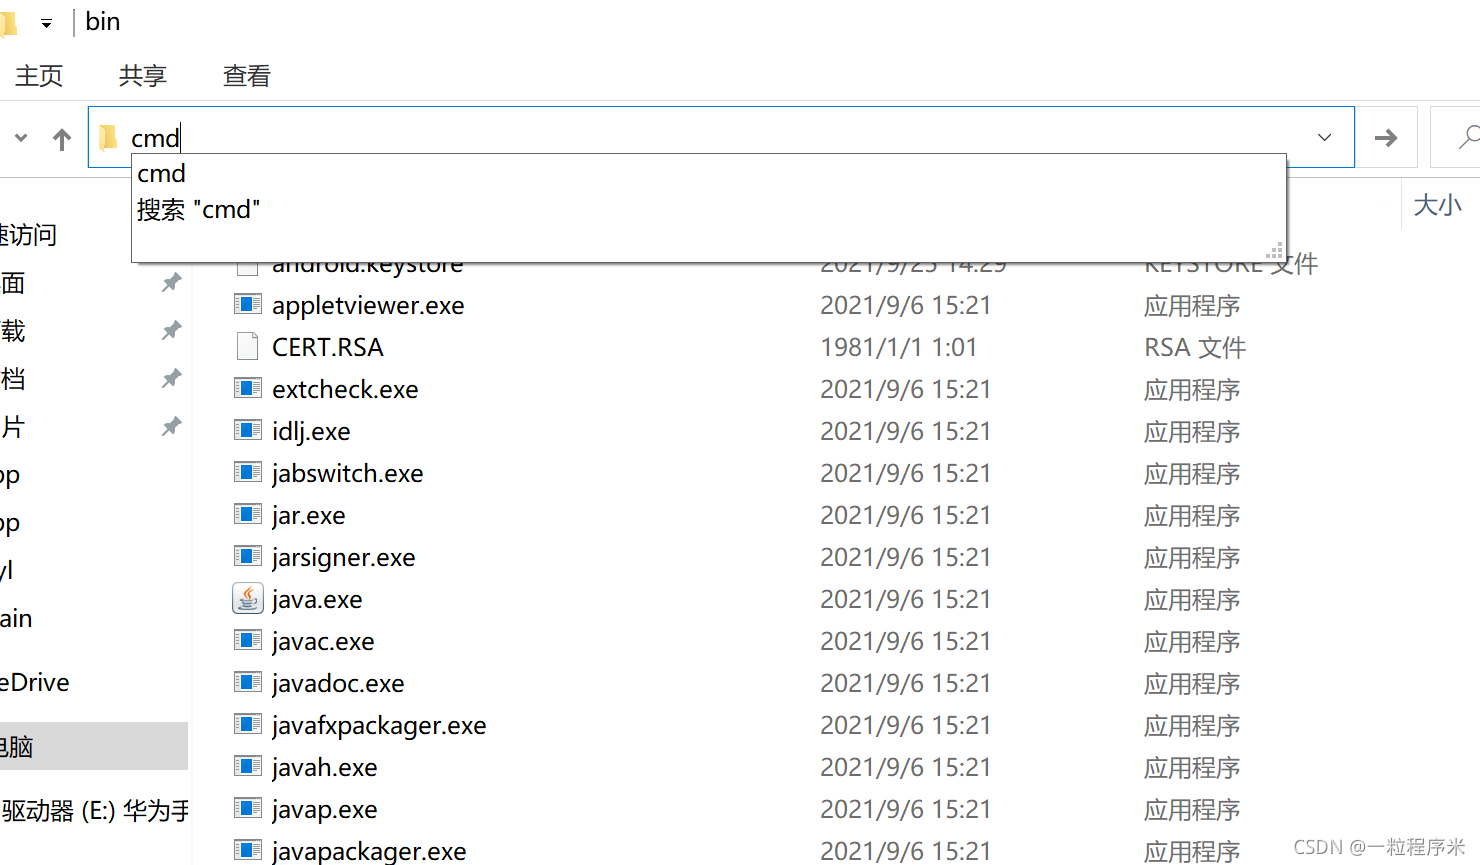Select the jabswitch.exe icon
The width and height of the screenshot is (1480, 865).
click(248, 472)
